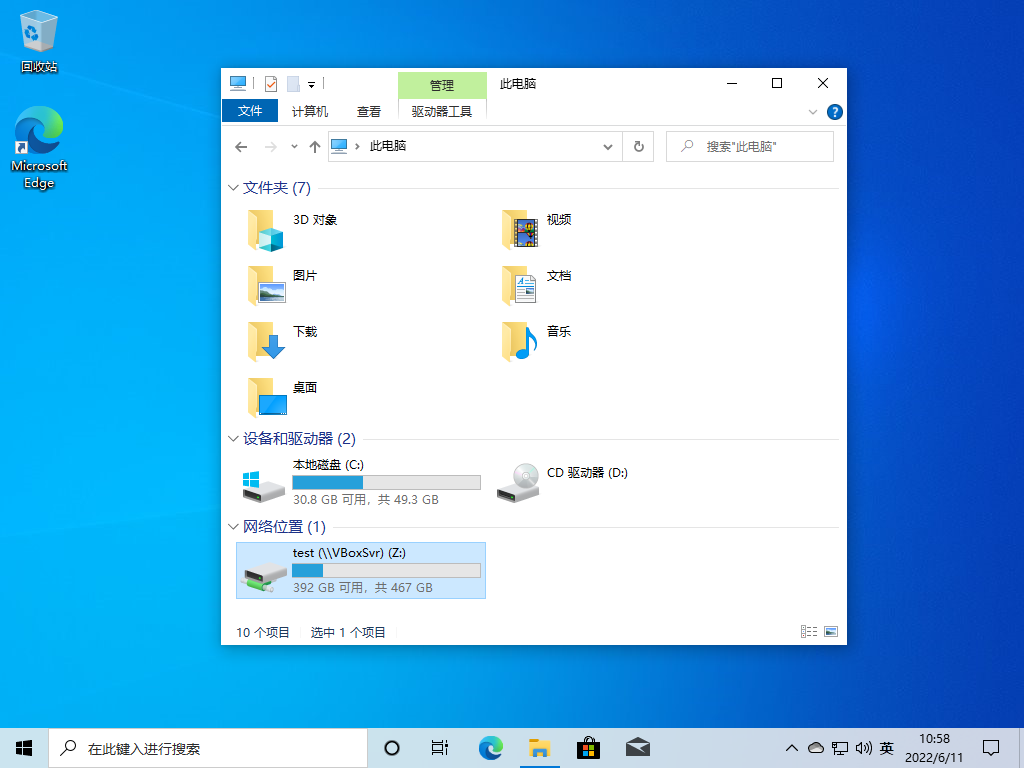This screenshot has width=1024, height=768.
Task: Open Recycle Bin on the desktop
Action: 38,30
